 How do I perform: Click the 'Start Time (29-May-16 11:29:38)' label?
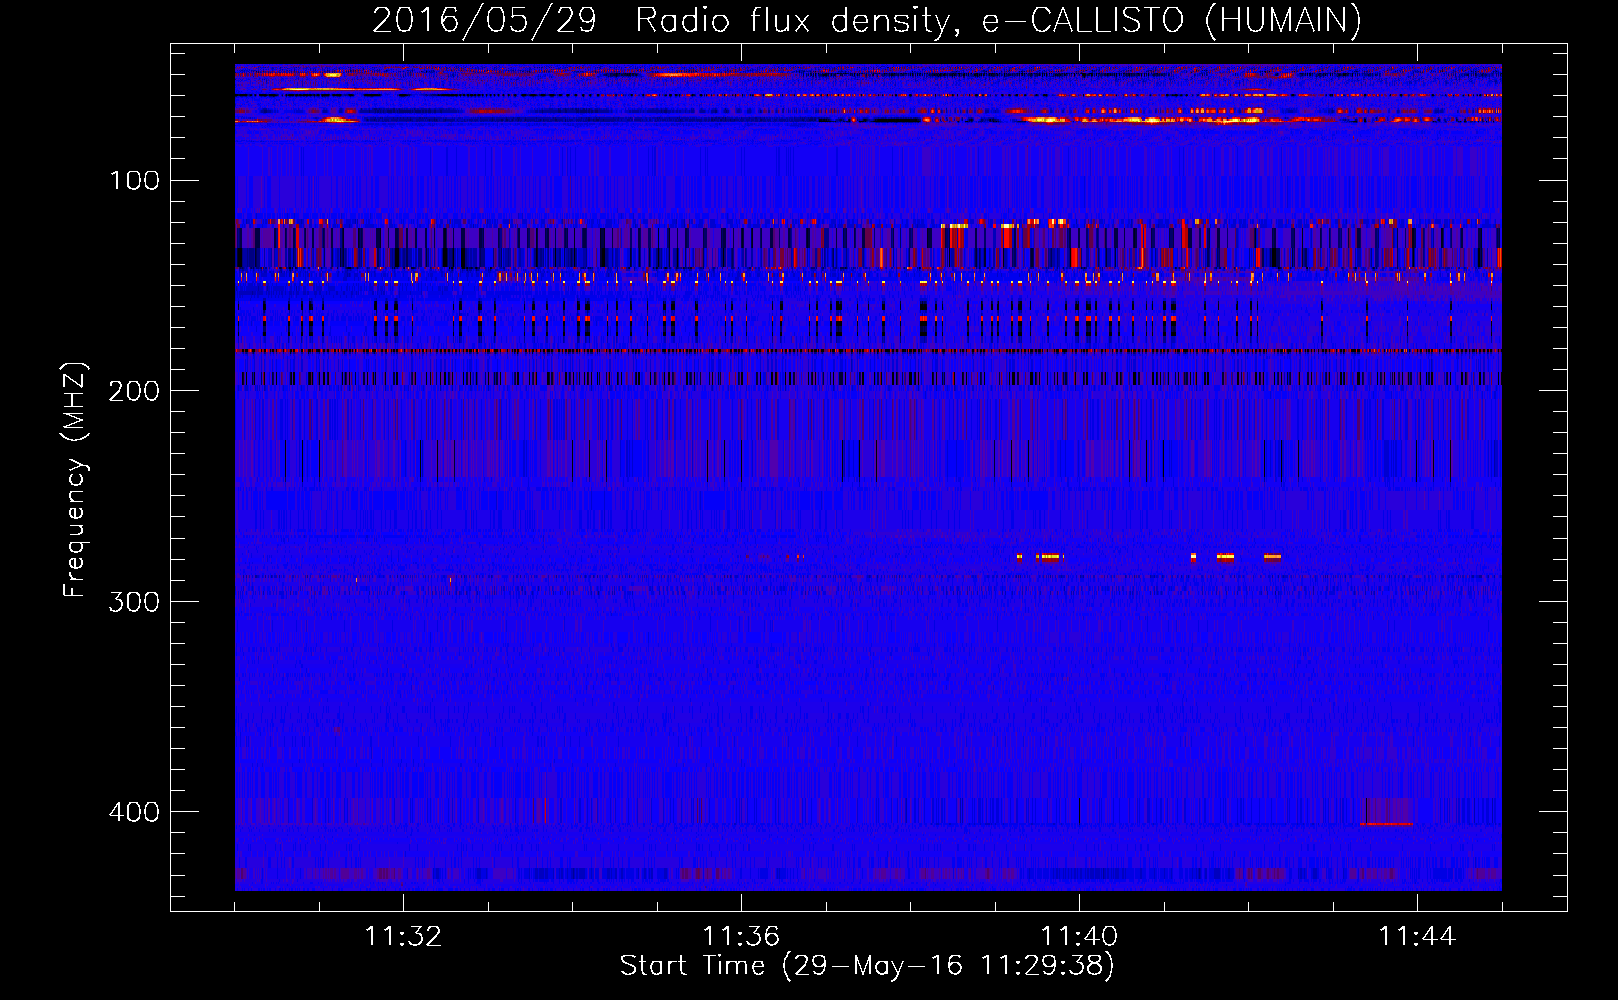coord(867,966)
